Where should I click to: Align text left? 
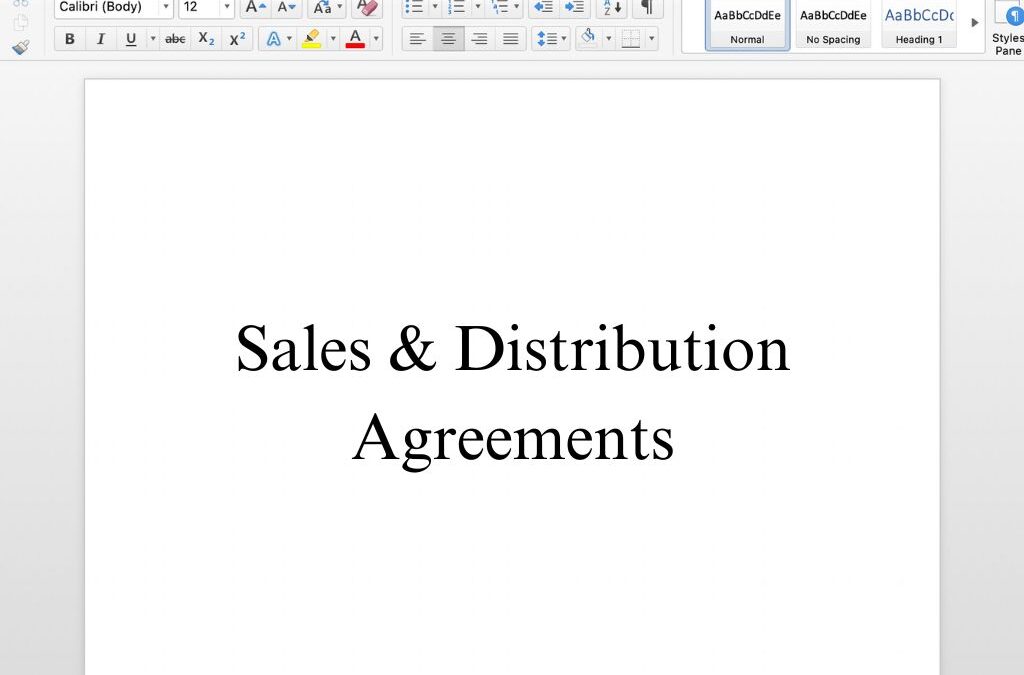417,39
